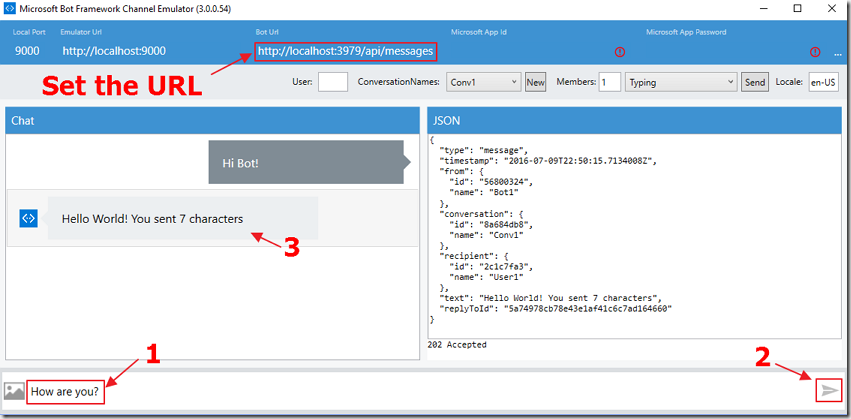Click the send message arrow icon

(829, 391)
